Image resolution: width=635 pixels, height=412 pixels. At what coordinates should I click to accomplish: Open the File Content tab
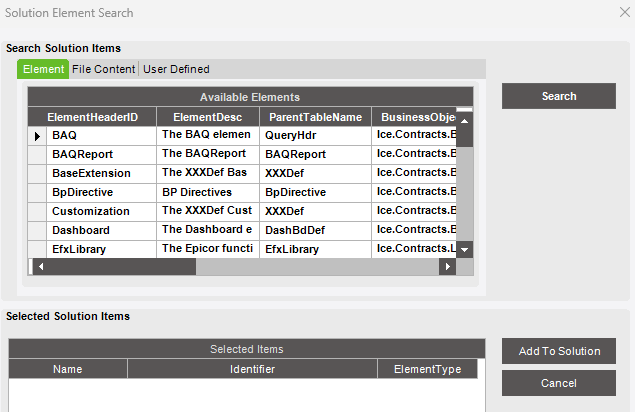point(104,69)
